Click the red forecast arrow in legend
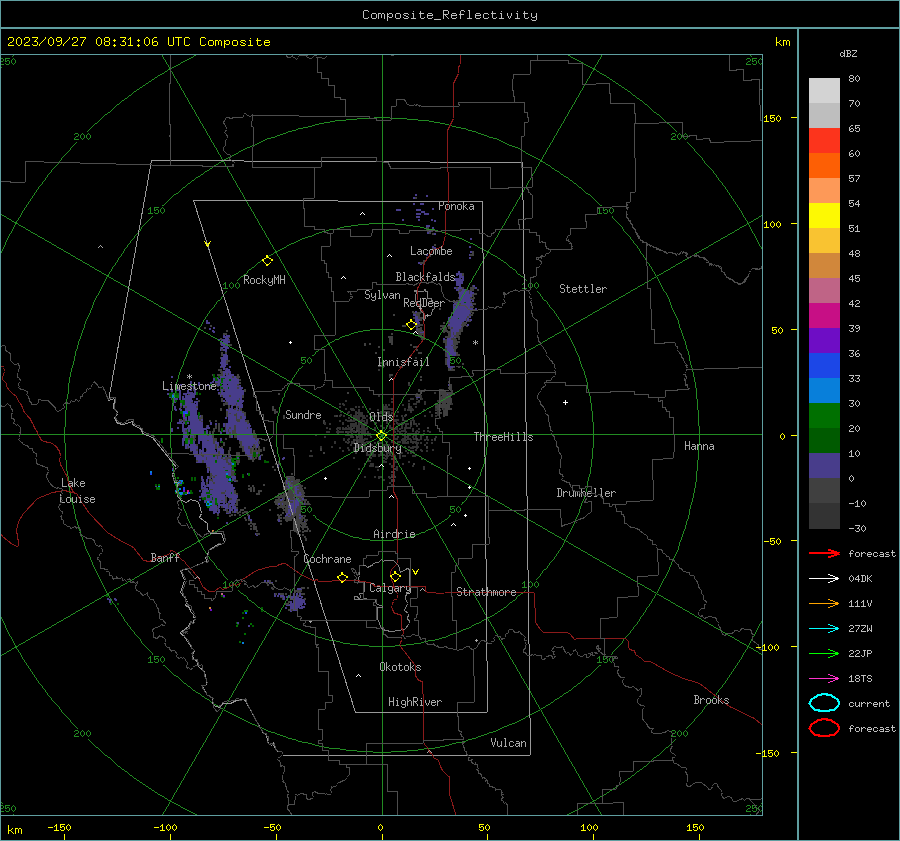Viewport: 900px width, 841px height. coord(824,553)
